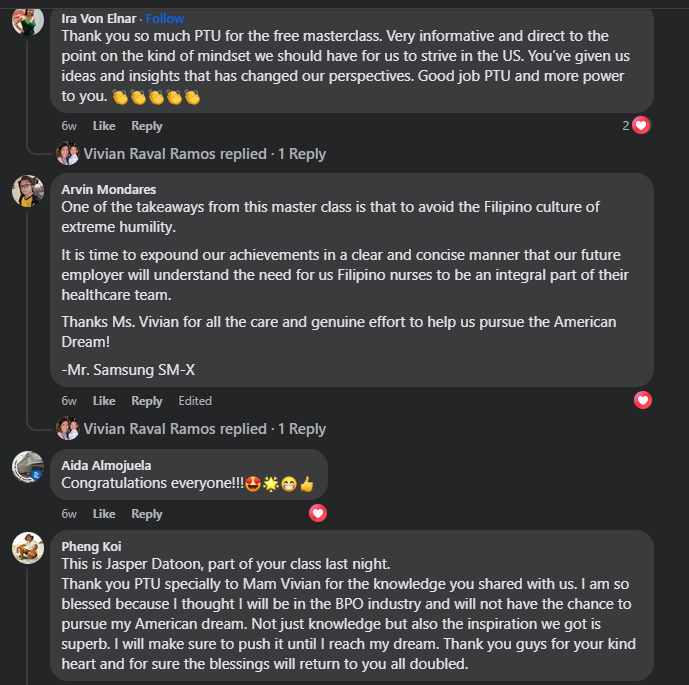The height and width of the screenshot is (685, 689).
Task: Click the 6w timestamp on Aida's comment
Action: (69, 514)
